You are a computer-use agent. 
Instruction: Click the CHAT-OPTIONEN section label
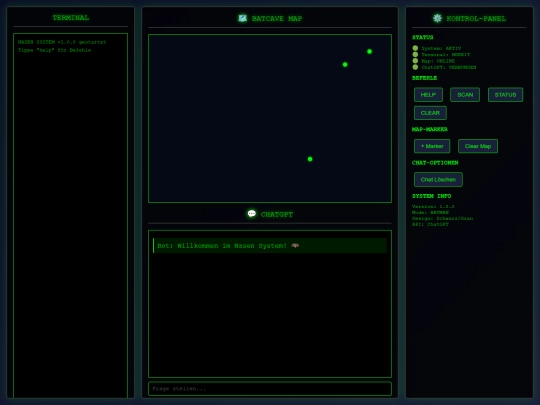click(x=435, y=163)
